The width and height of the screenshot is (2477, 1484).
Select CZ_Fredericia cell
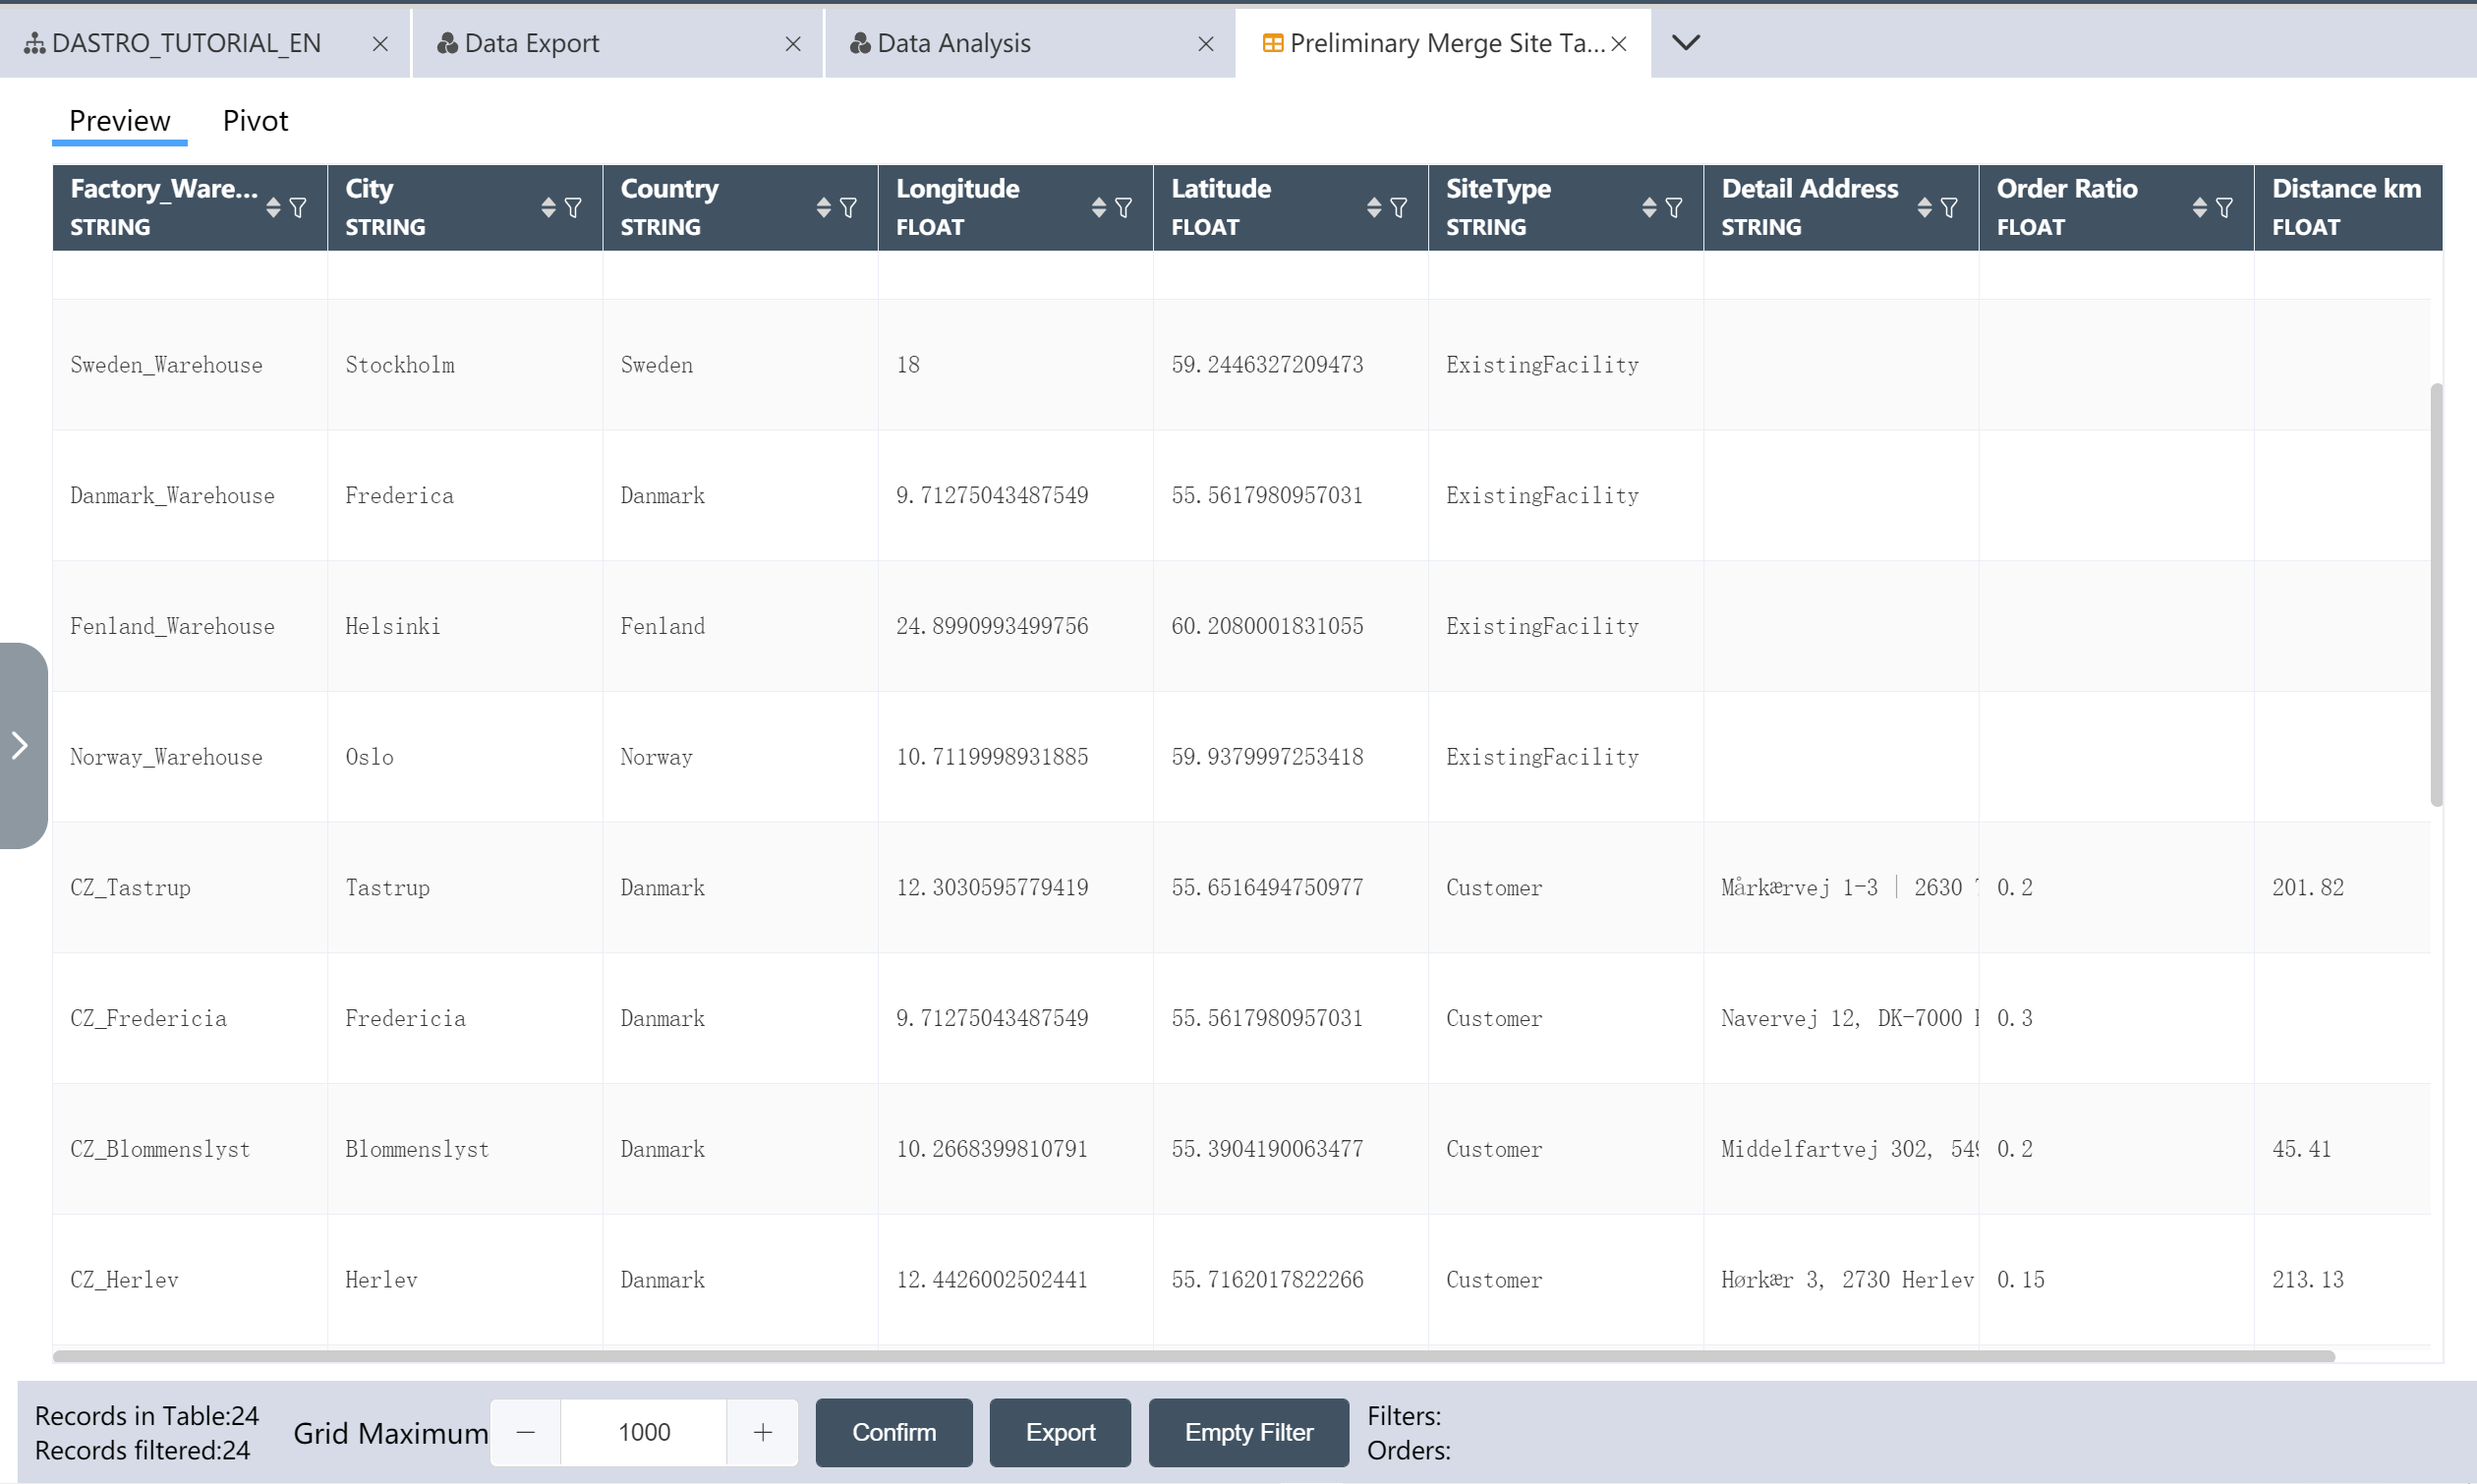tap(190, 1018)
